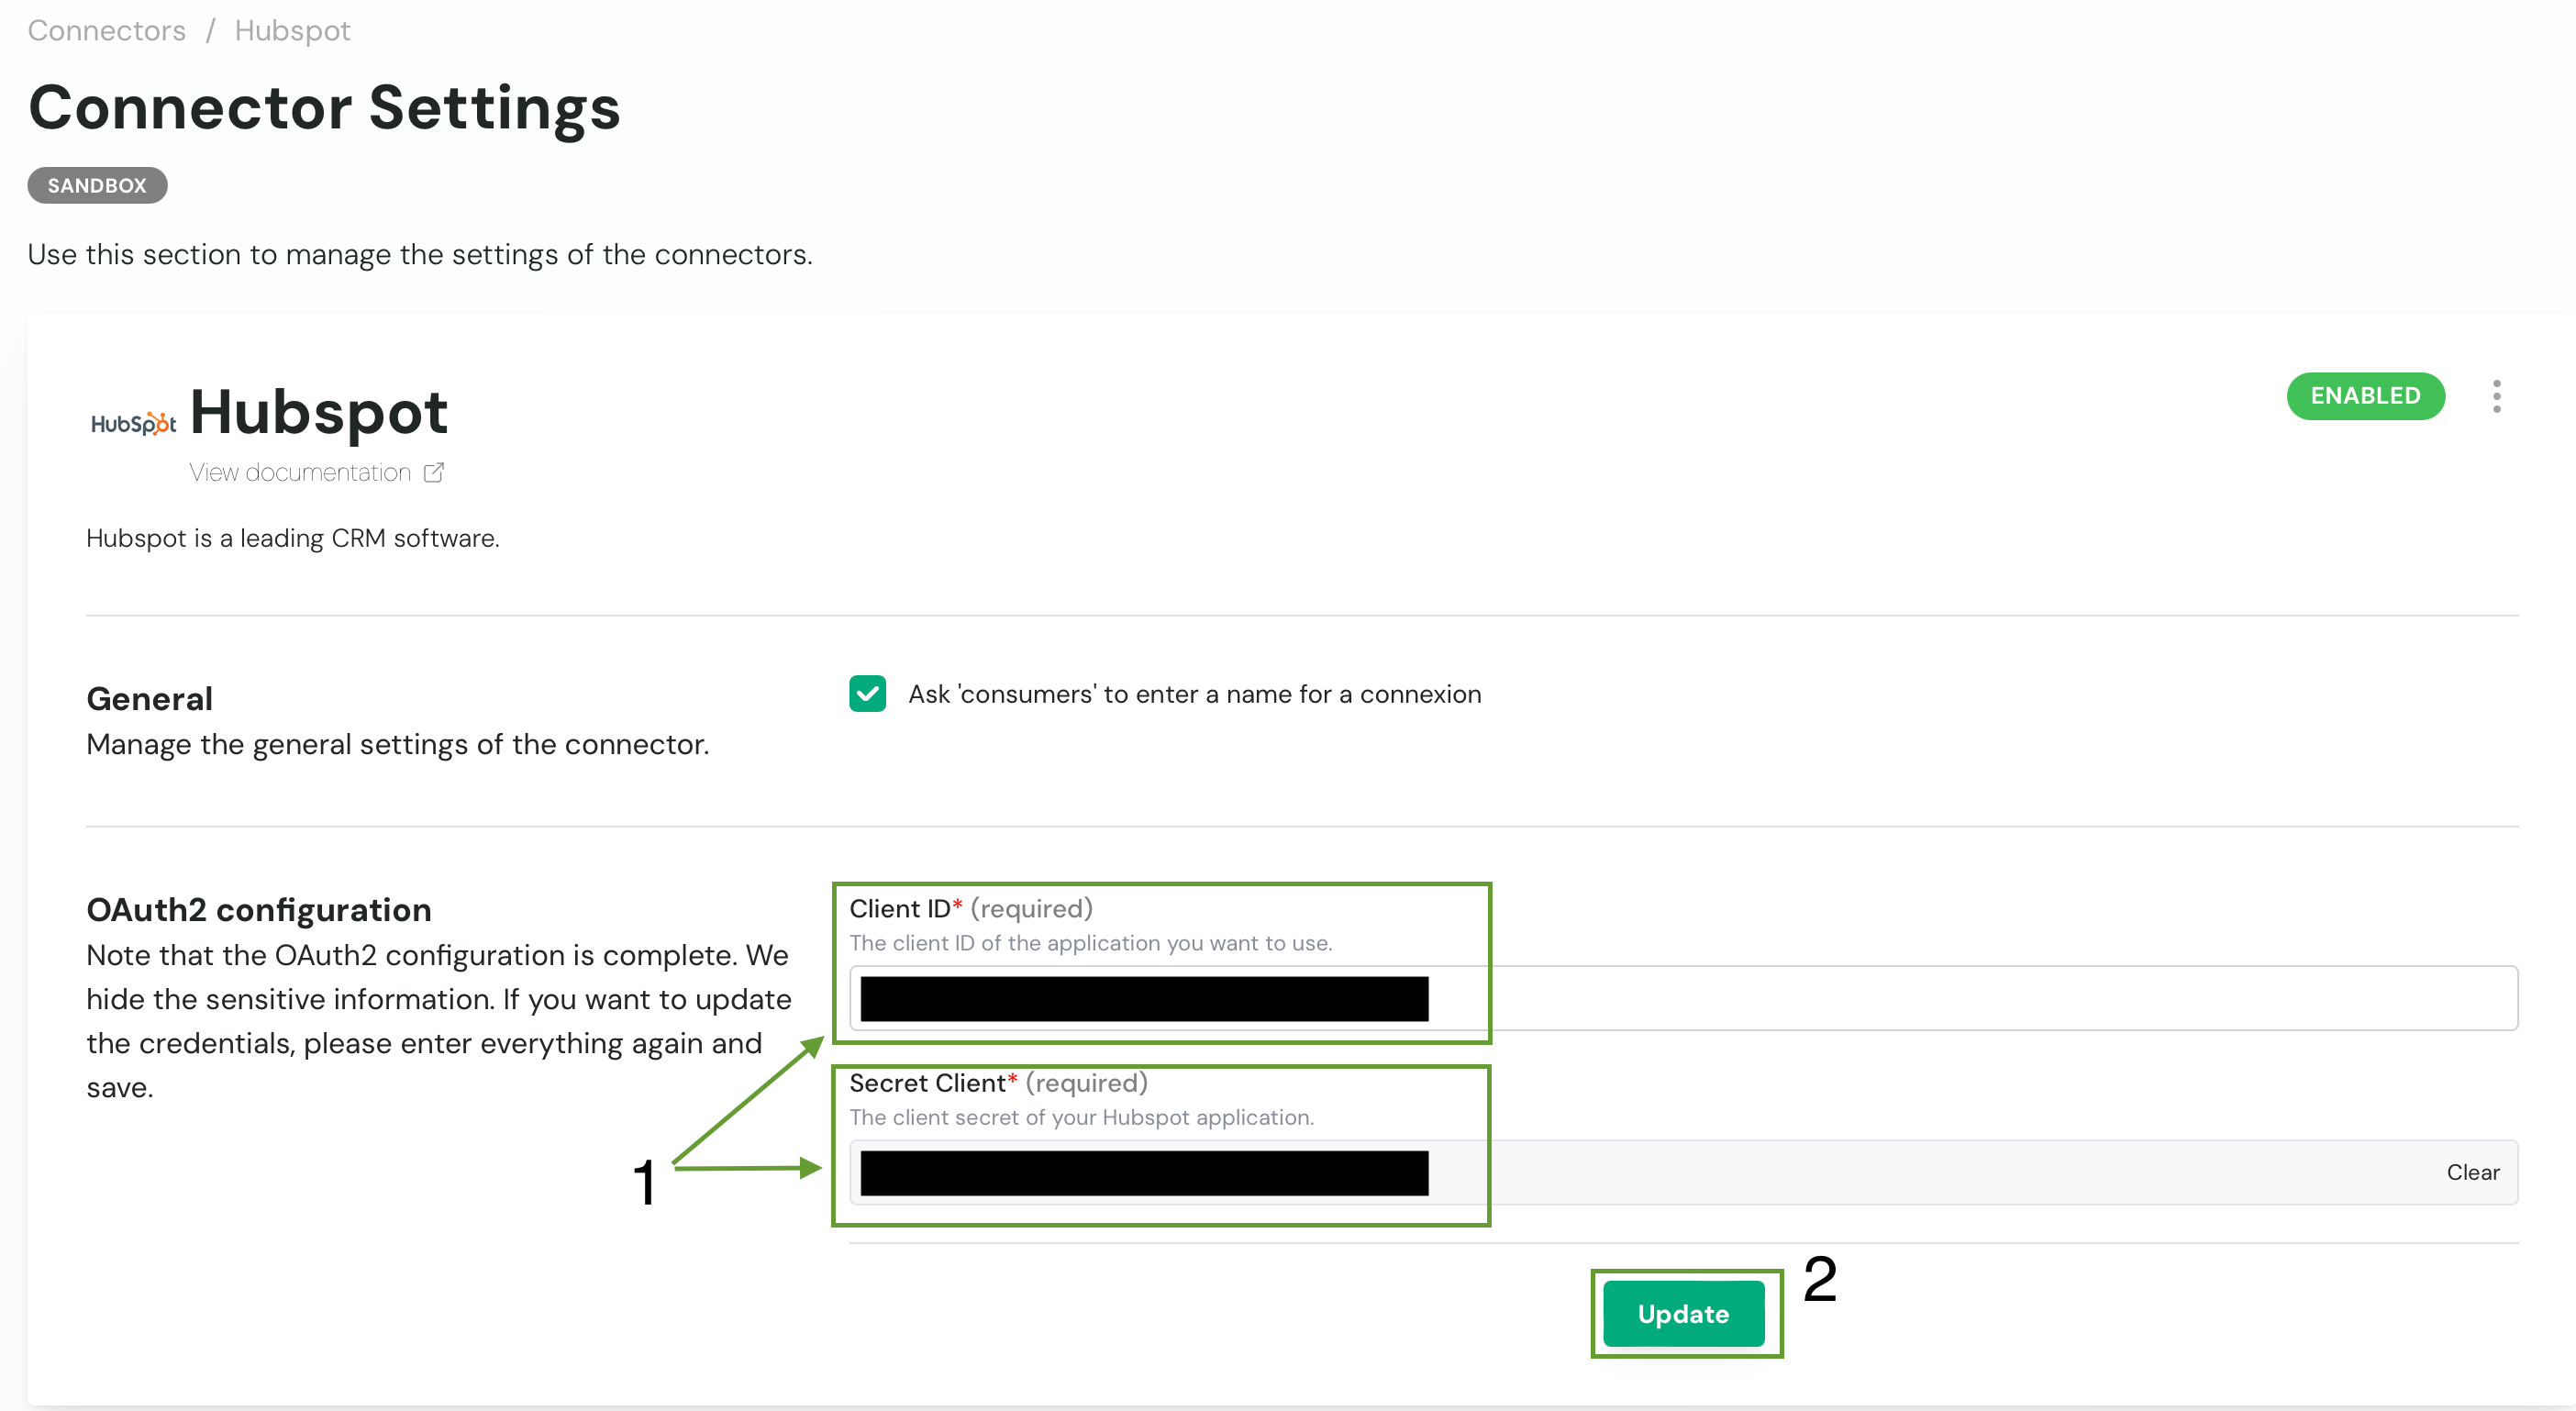Click the 'Connector Settings' page heading
The height and width of the screenshot is (1411, 2576).
325,107
